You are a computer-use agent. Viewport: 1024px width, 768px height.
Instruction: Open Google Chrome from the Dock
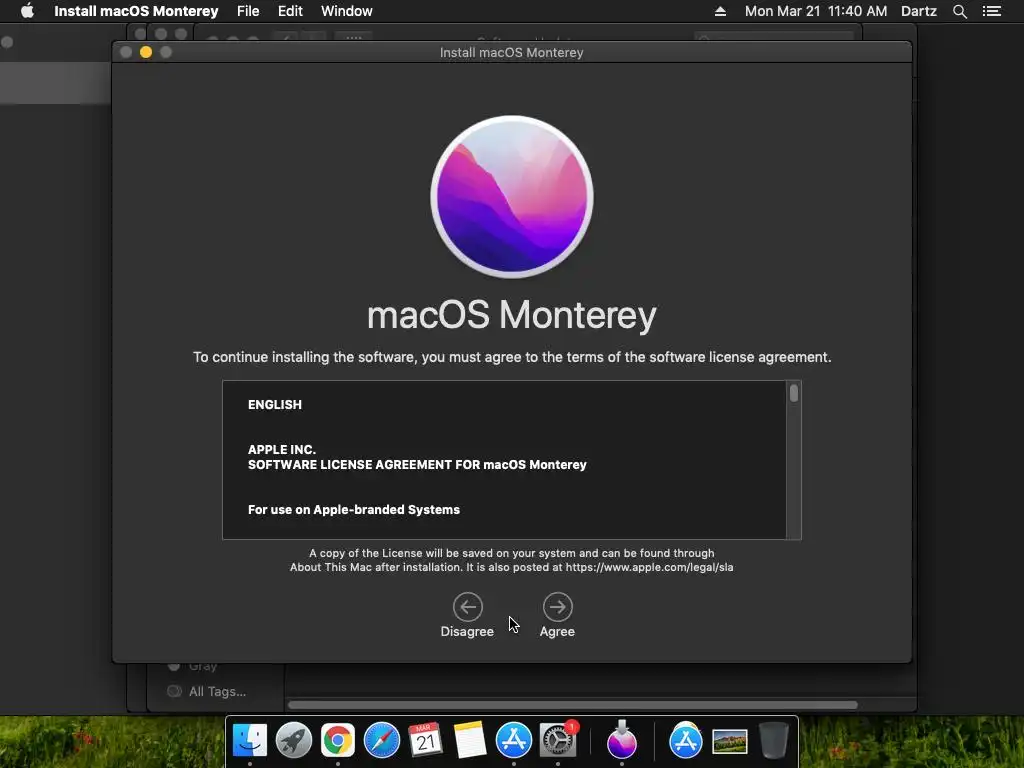338,741
